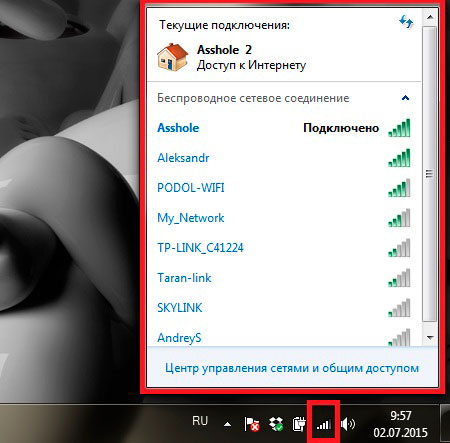Show hidden tray icons arrow

pos(227,424)
